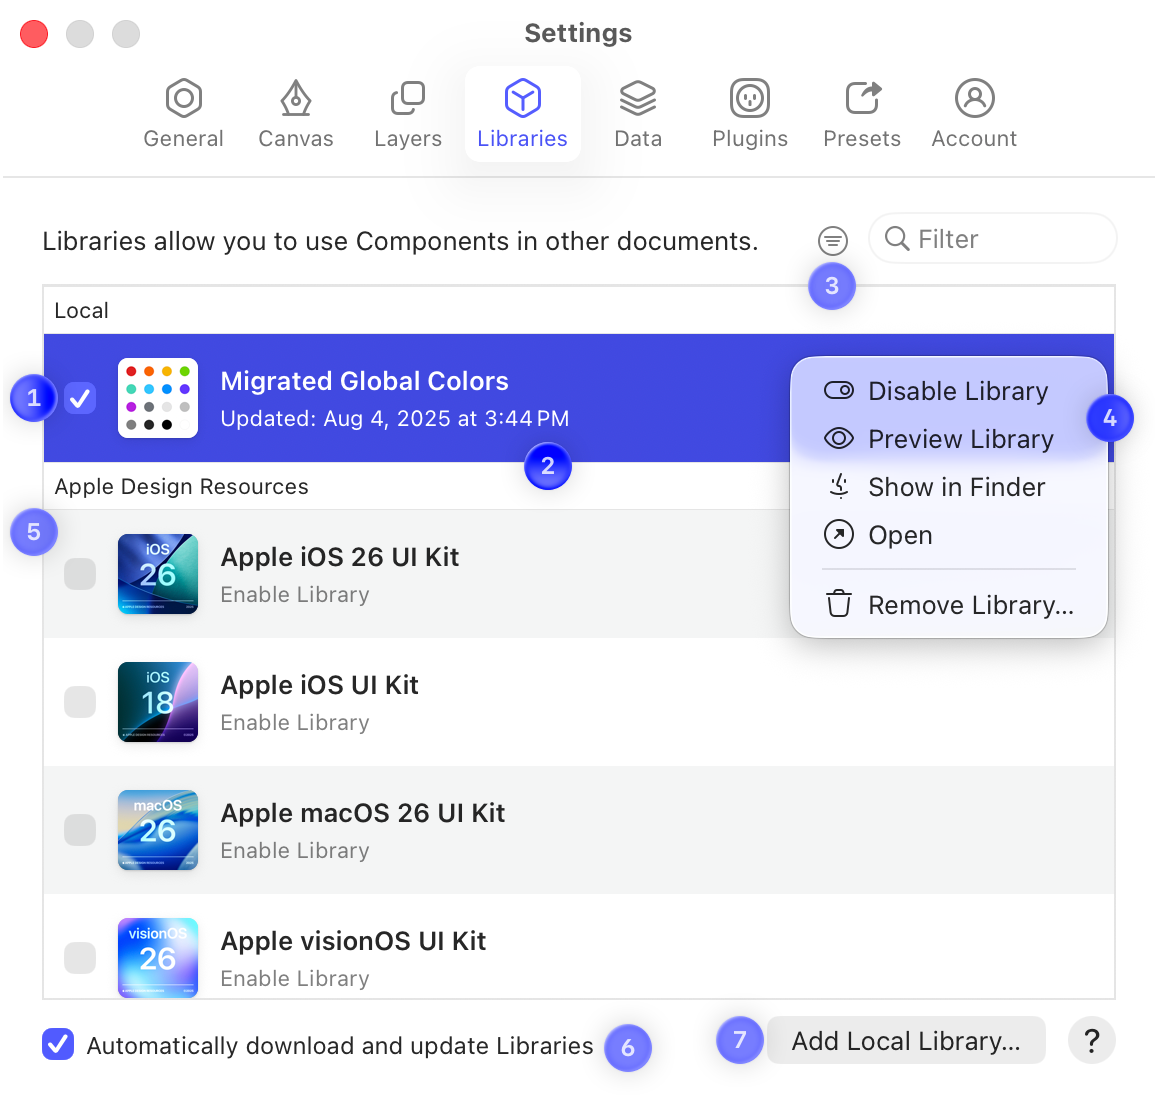1158x1102 pixels.
Task: Click Enable Library under Apple iOS UI Kit
Action: click(295, 722)
